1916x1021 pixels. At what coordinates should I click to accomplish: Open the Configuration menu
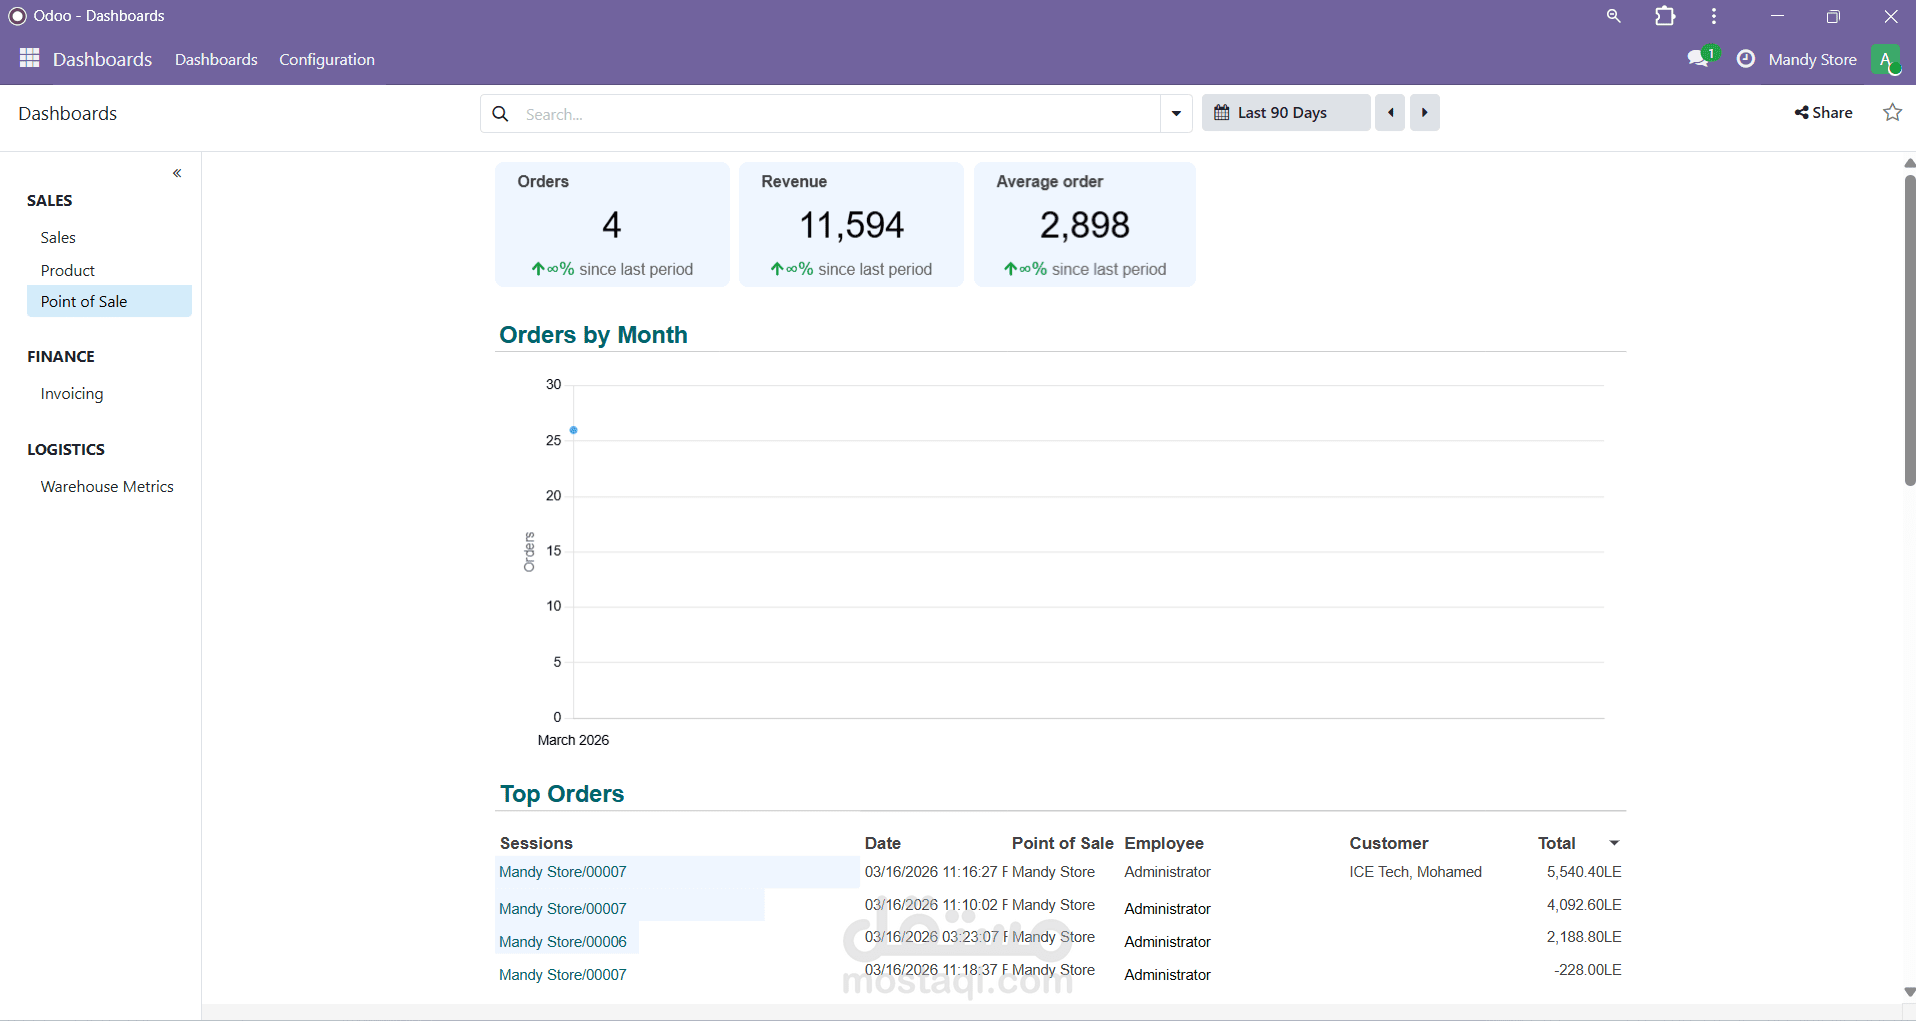click(327, 59)
